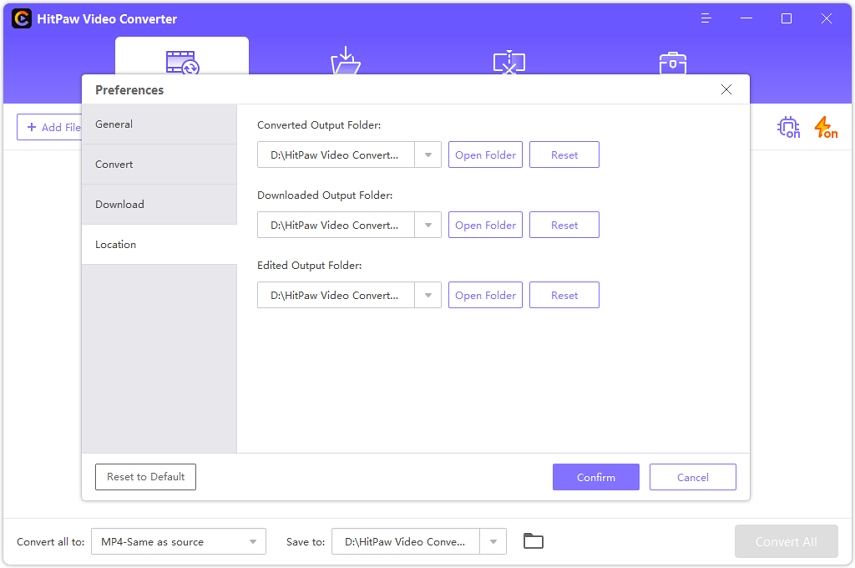Click the Convert All button

tap(786, 541)
